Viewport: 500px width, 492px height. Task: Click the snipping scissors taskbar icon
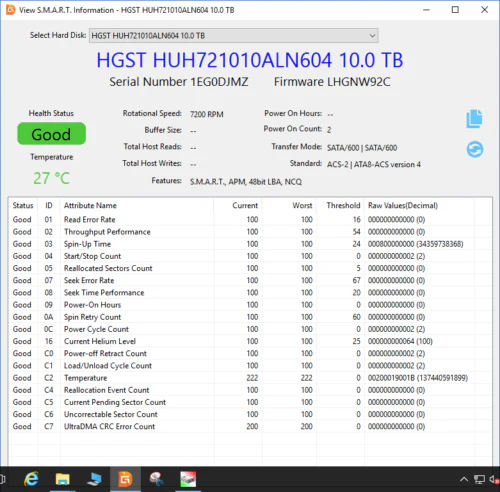click(x=156, y=479)
